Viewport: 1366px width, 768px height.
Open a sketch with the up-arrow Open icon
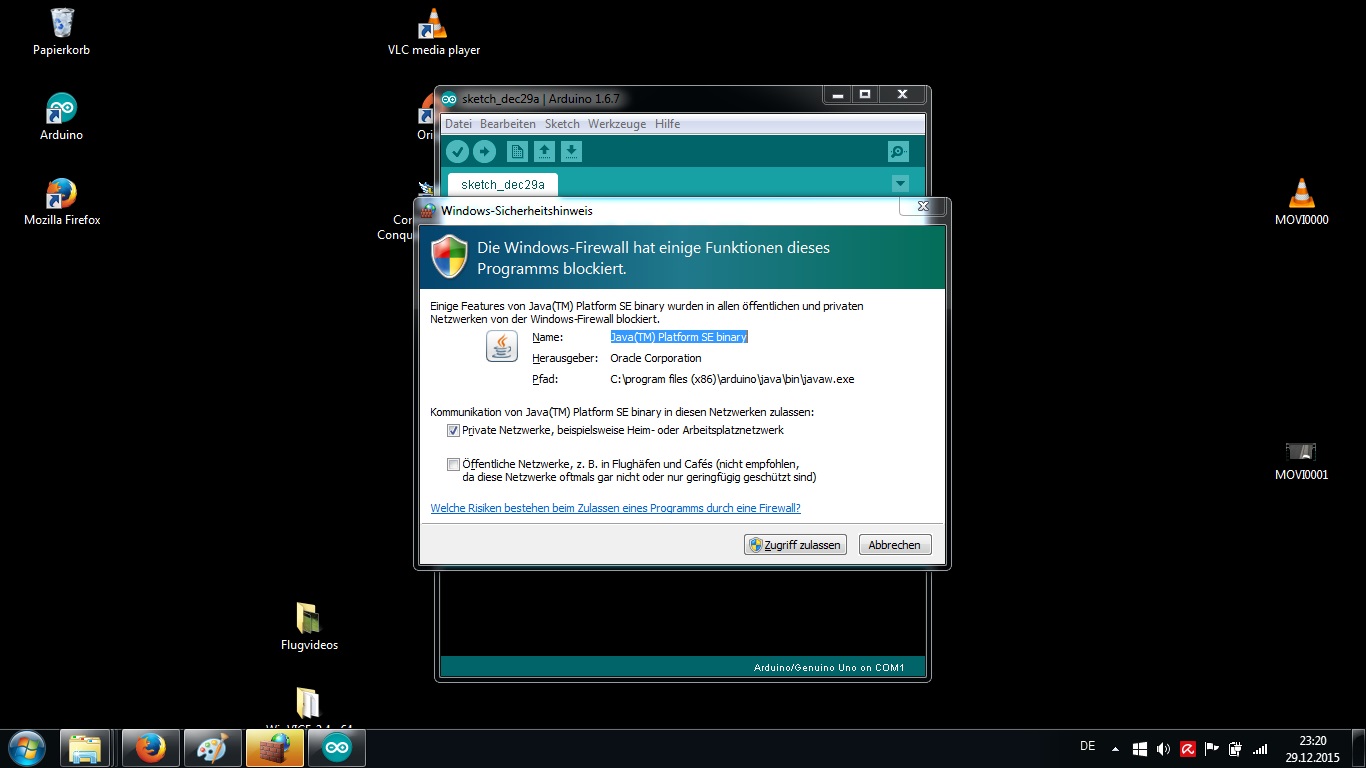pos(544,152)
